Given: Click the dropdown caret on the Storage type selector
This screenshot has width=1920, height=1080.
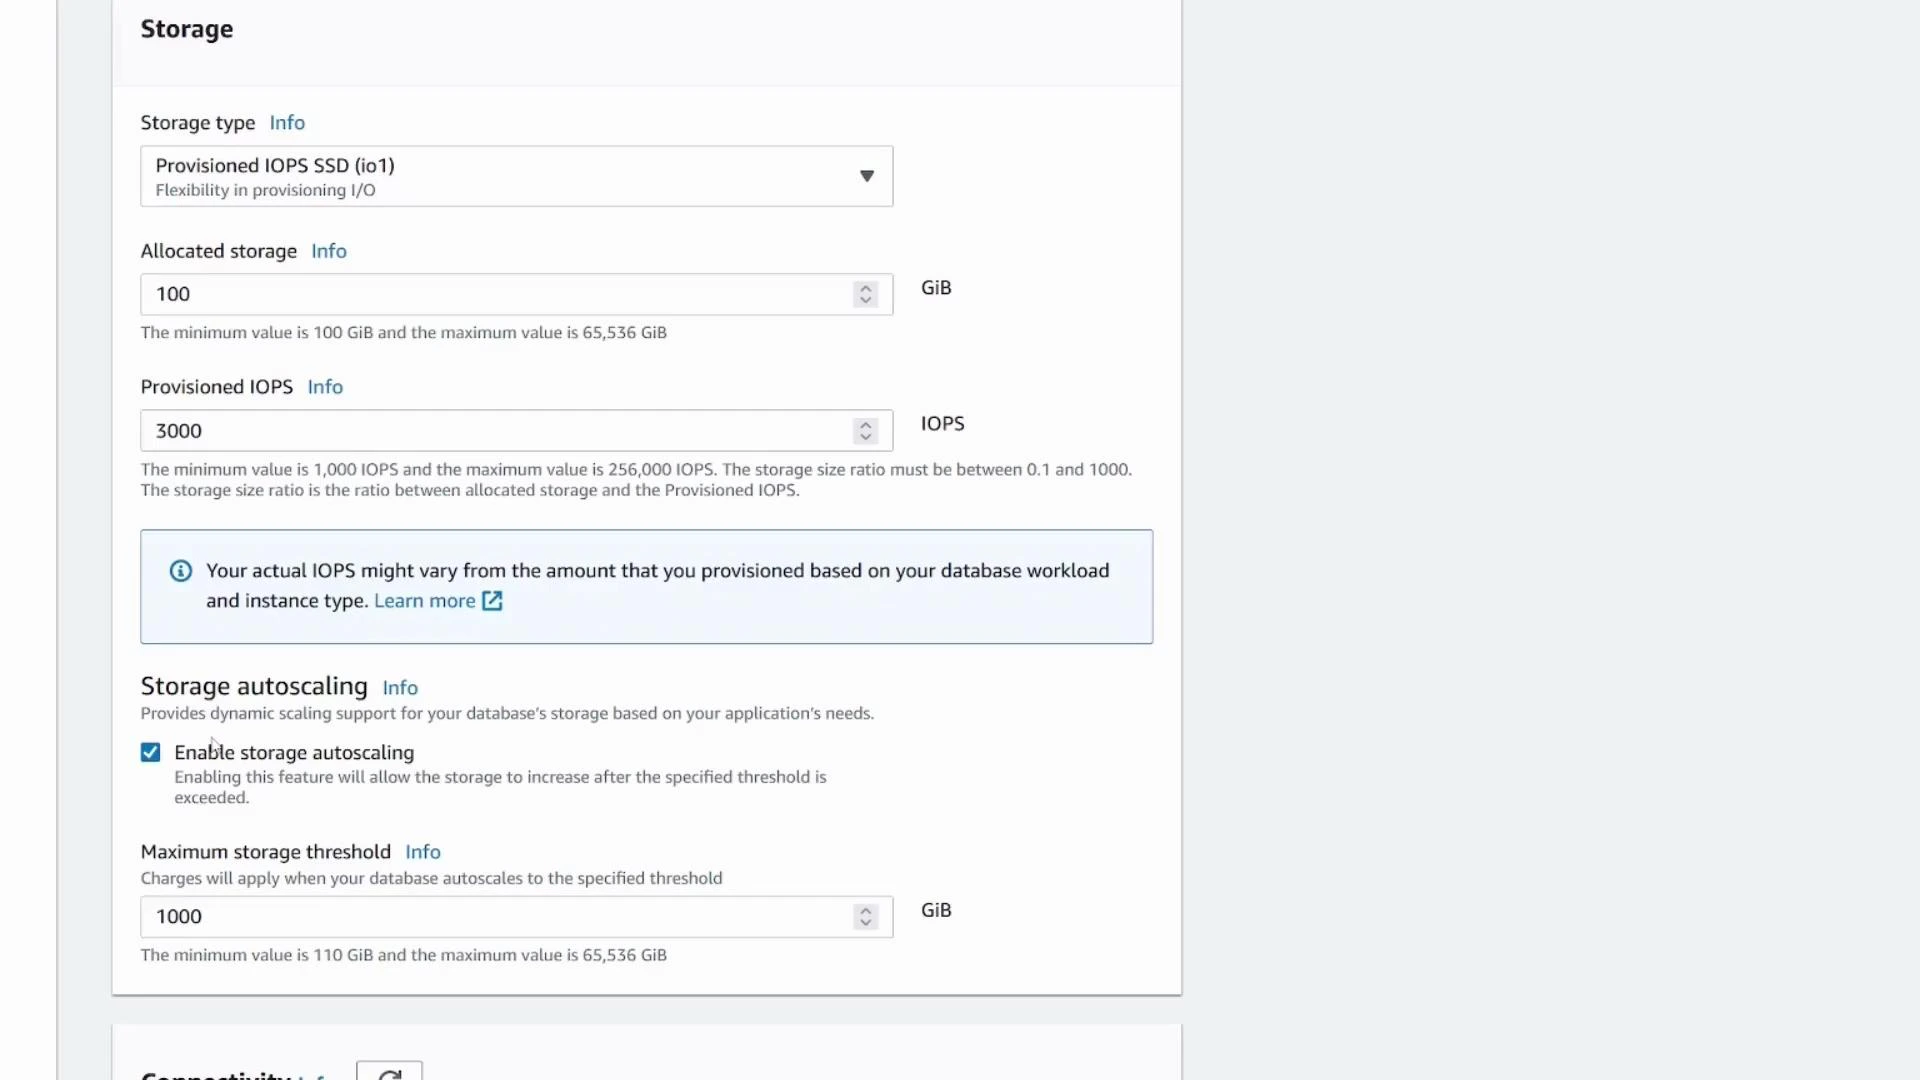Looking at the screenshot, I should [x=866, y=176].
